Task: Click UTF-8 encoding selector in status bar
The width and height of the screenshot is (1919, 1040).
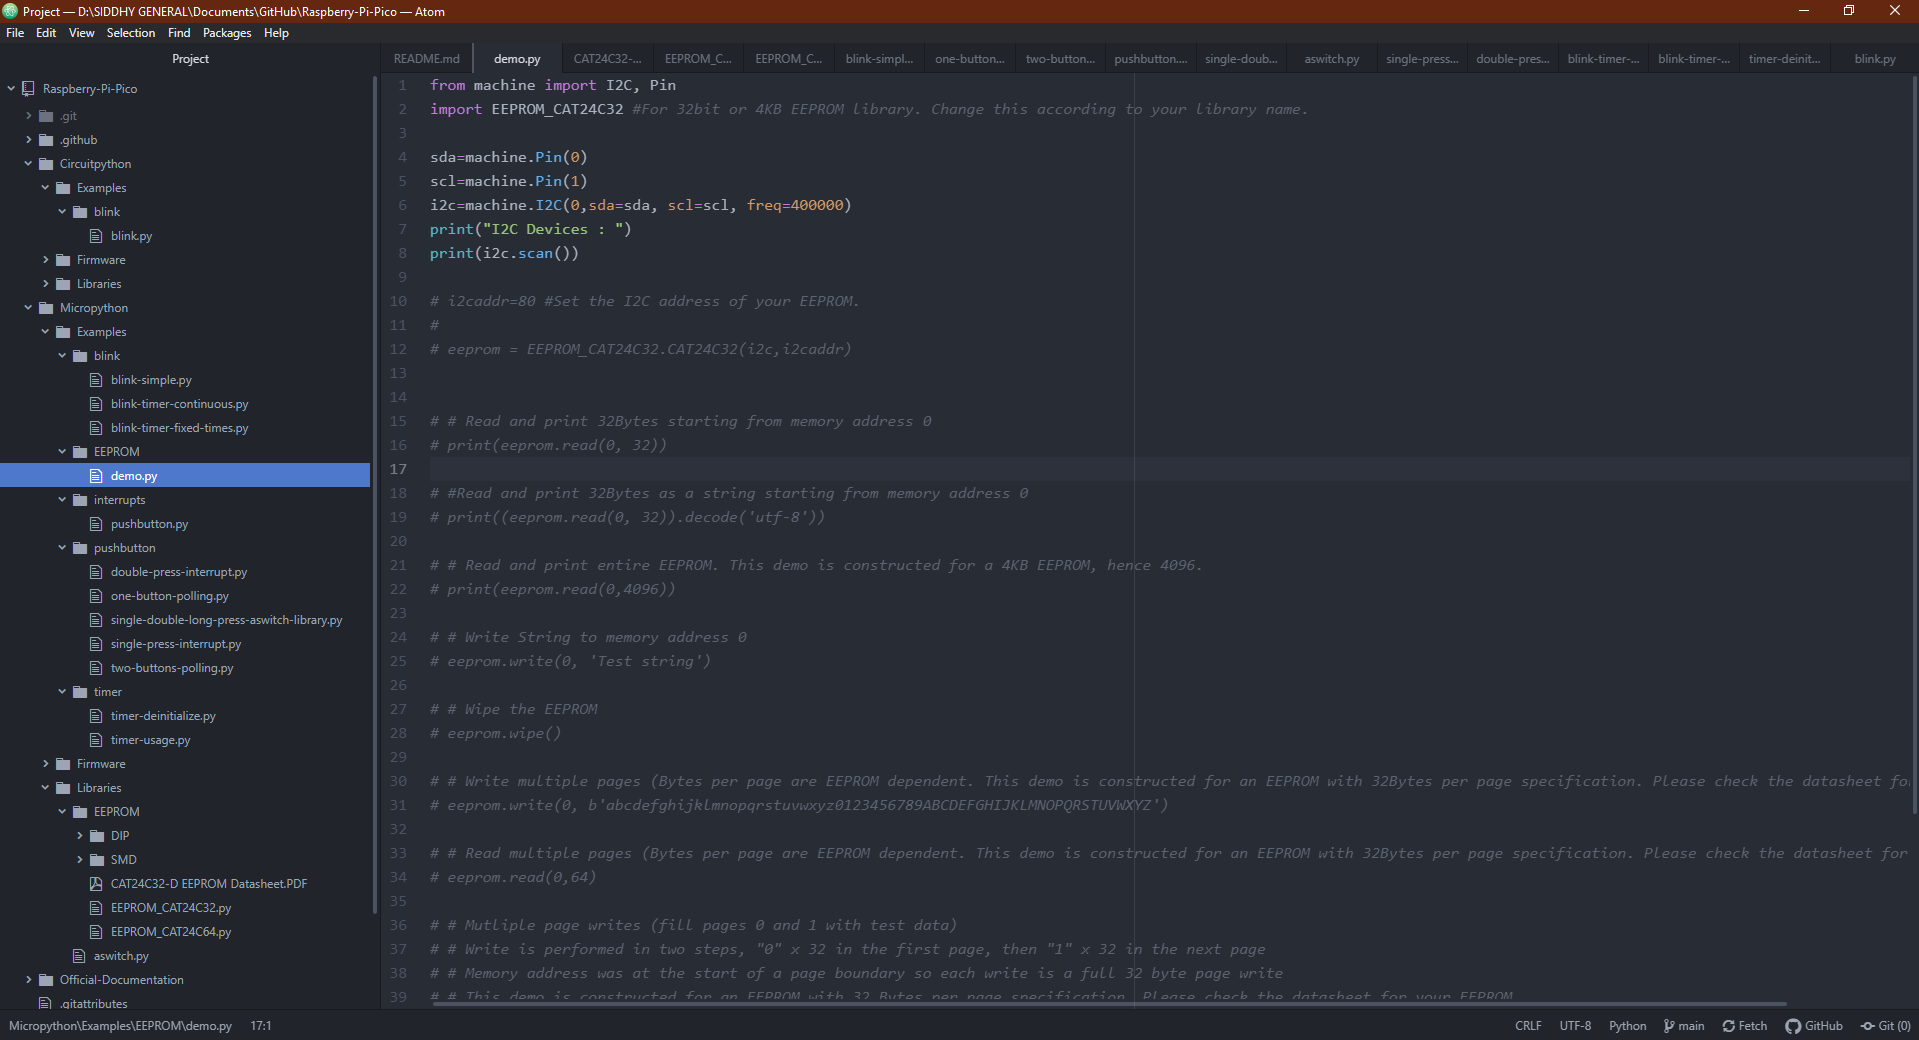Action: pos(1575,1025)
